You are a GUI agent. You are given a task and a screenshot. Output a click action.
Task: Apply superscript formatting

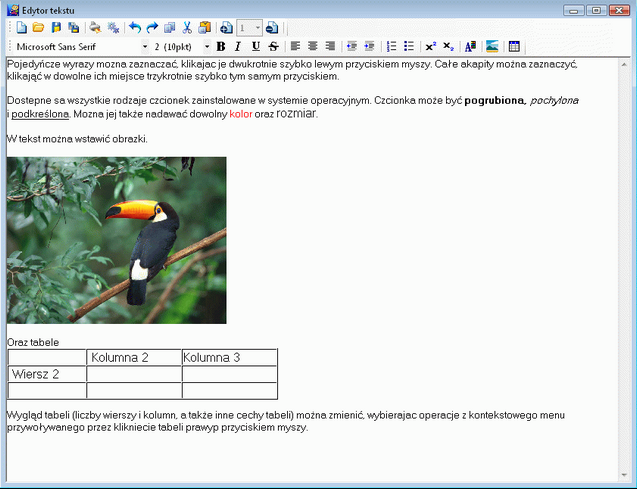click(431, 47)
